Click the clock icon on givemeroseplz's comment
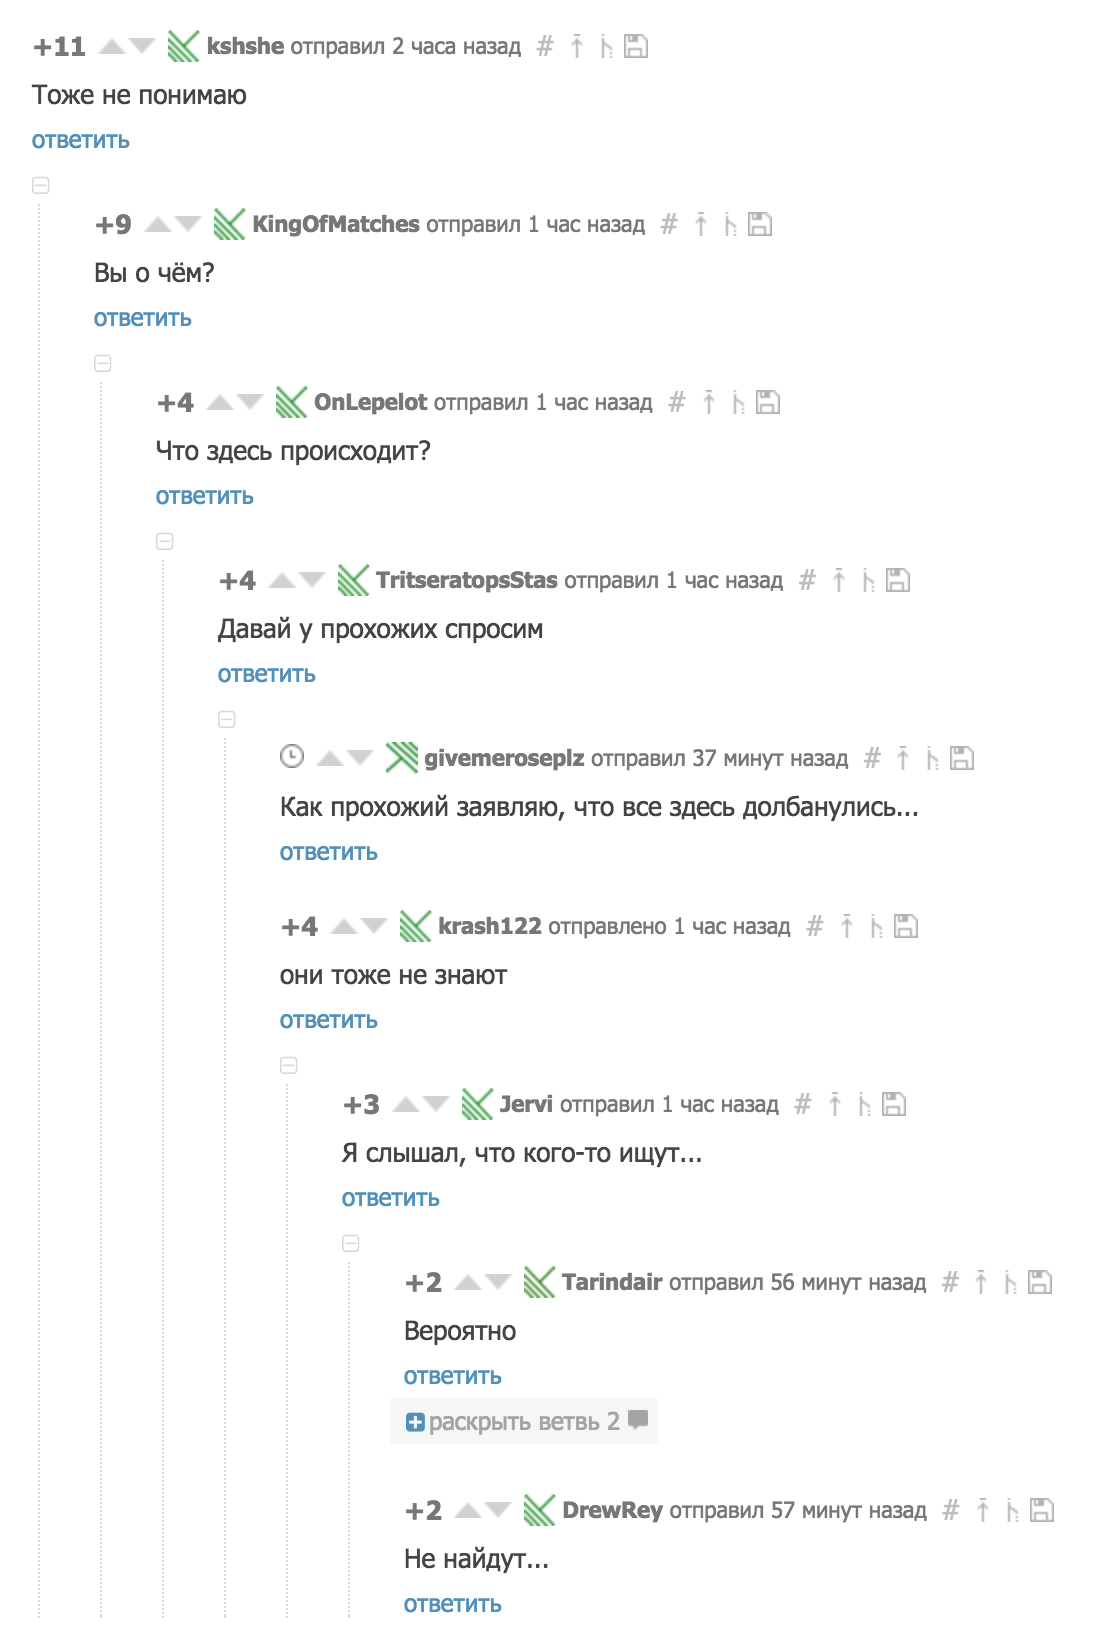The width and height of the screenshot is (1118, 1634). pos(291,757)
